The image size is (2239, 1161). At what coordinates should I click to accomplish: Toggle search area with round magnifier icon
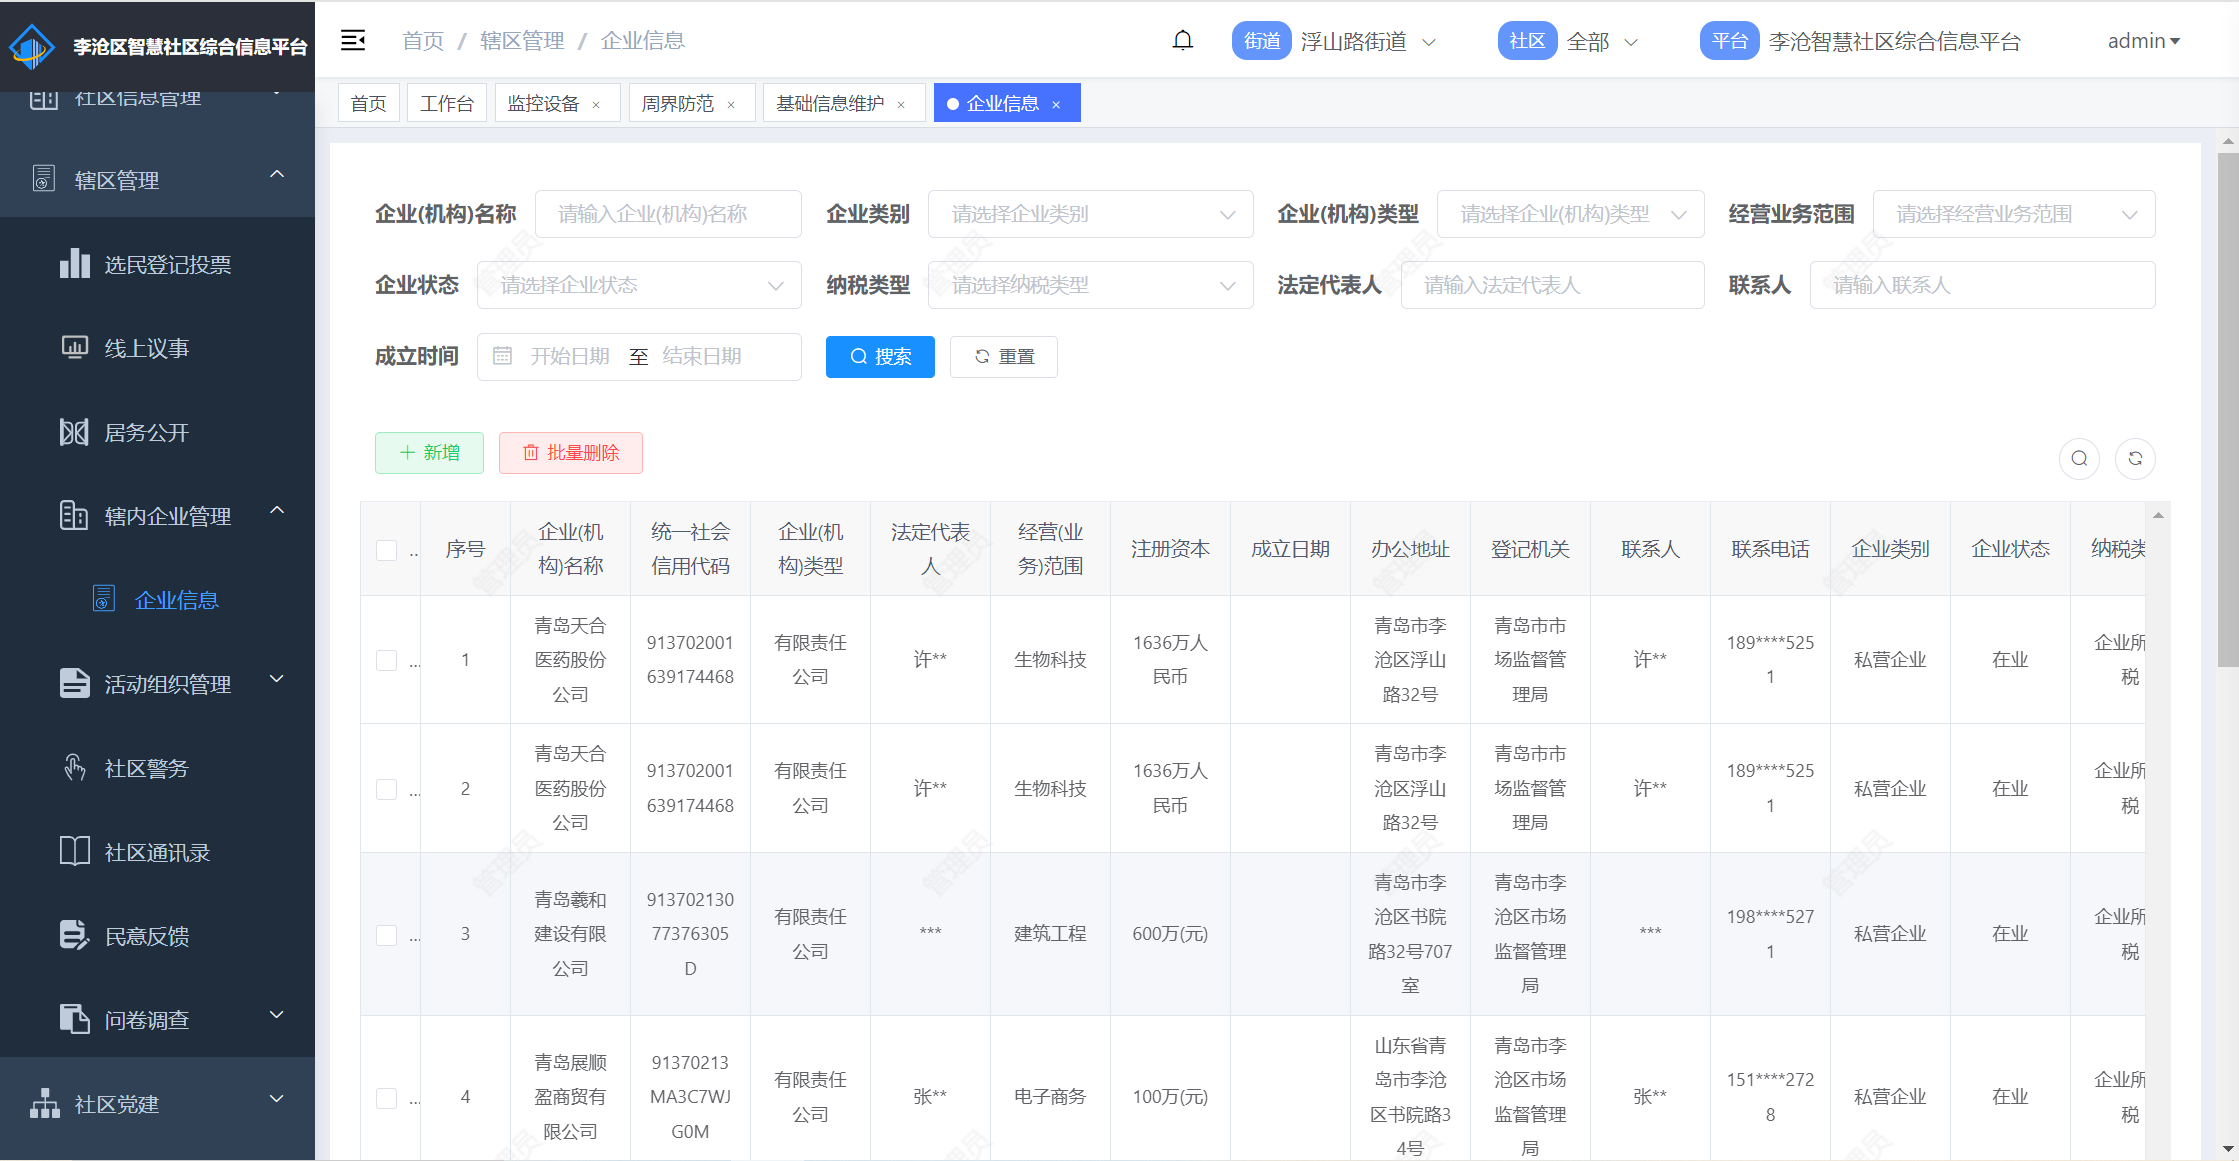pyautogui.click(x=2079, y=458)
